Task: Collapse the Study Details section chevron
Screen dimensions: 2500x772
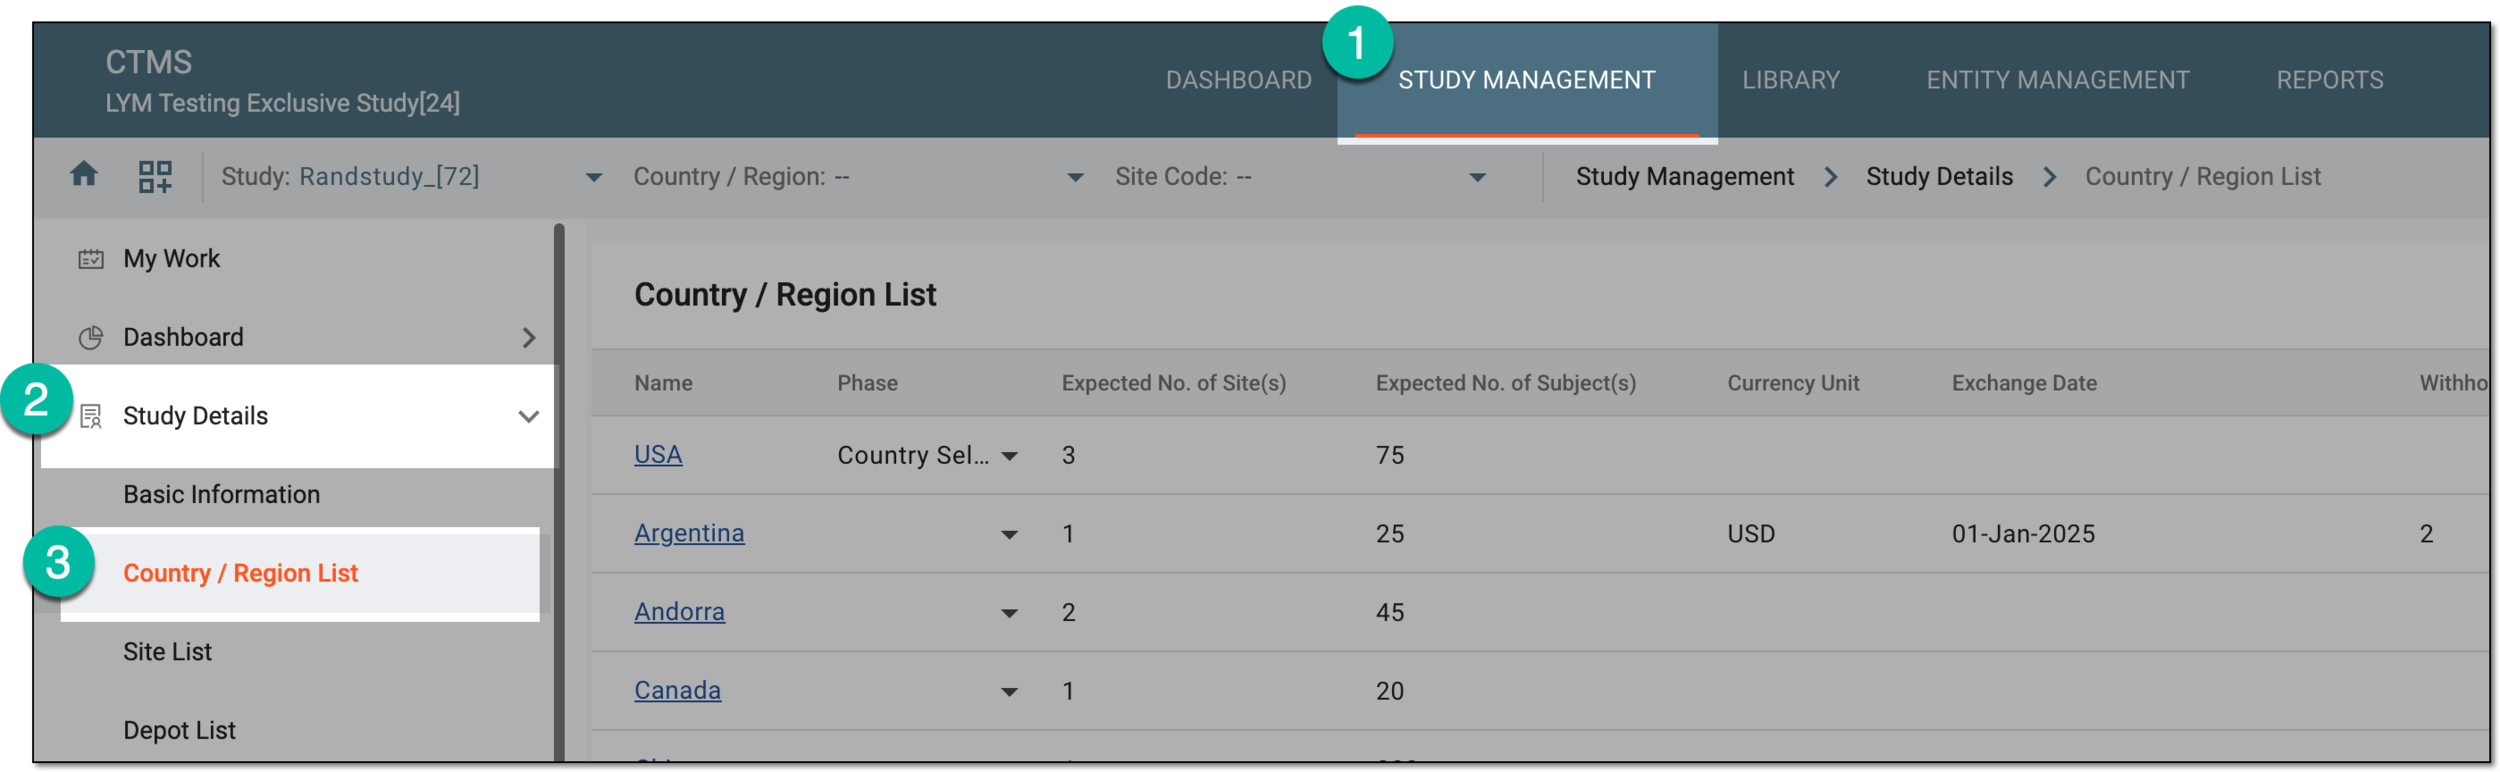Action: coord(529,416)
